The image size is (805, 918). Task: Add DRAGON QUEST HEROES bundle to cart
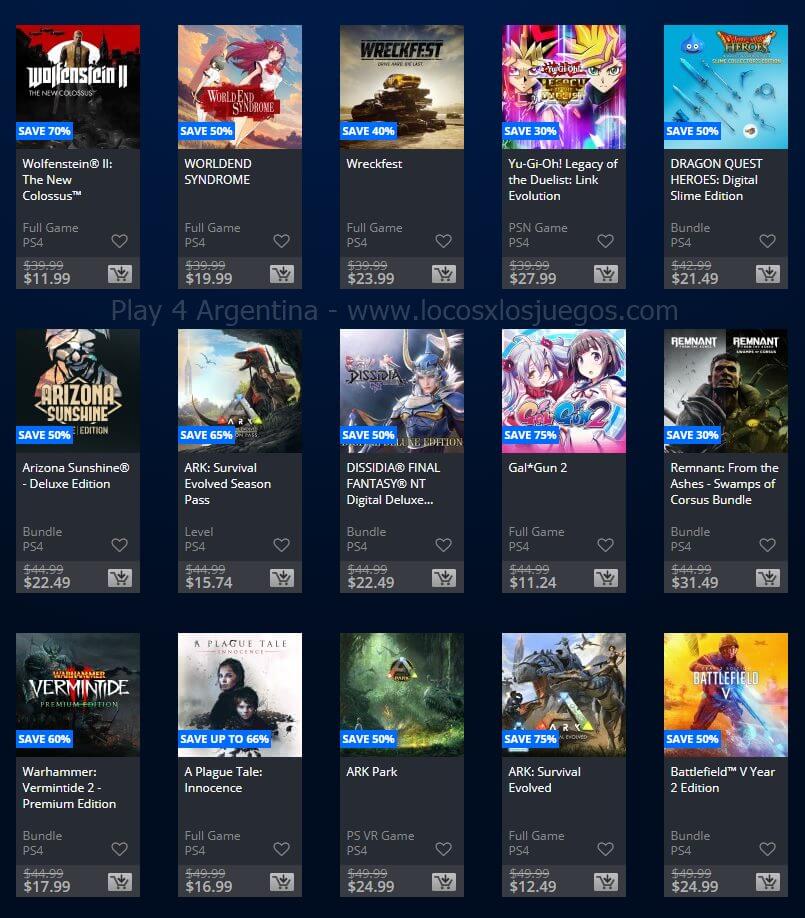tap(768, 273)
